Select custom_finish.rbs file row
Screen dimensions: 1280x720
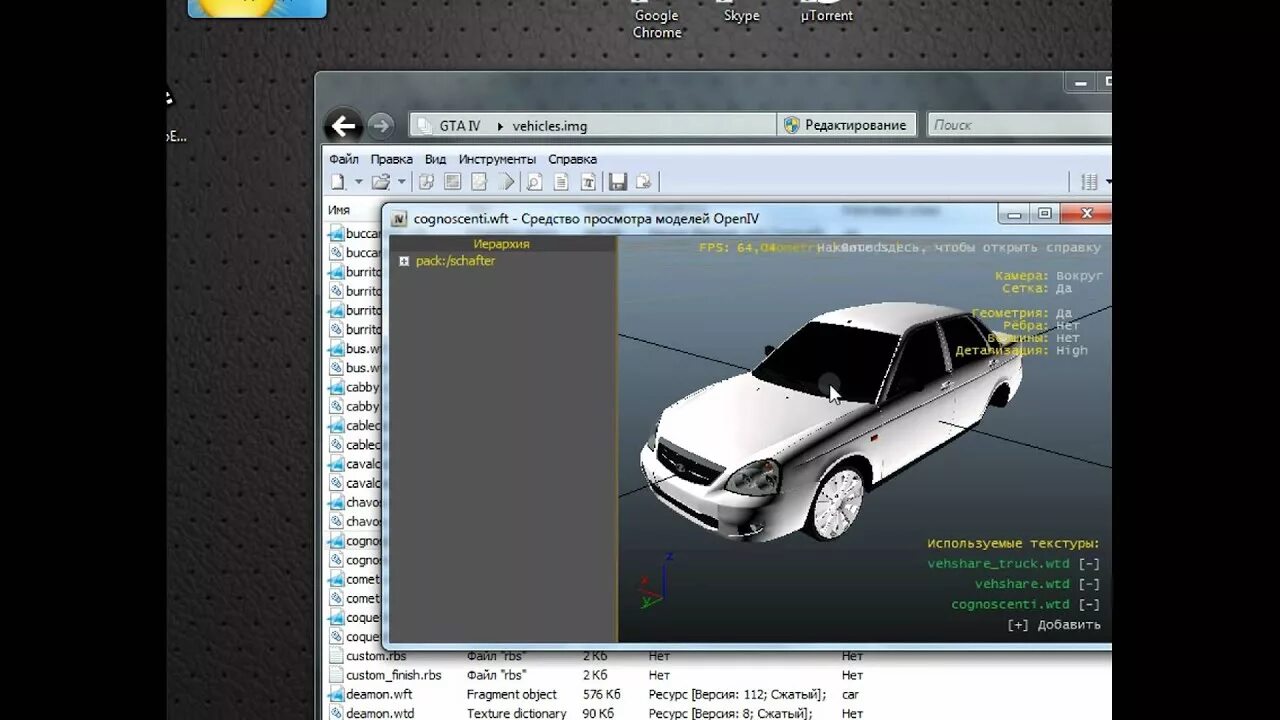[x=718, y=675]
